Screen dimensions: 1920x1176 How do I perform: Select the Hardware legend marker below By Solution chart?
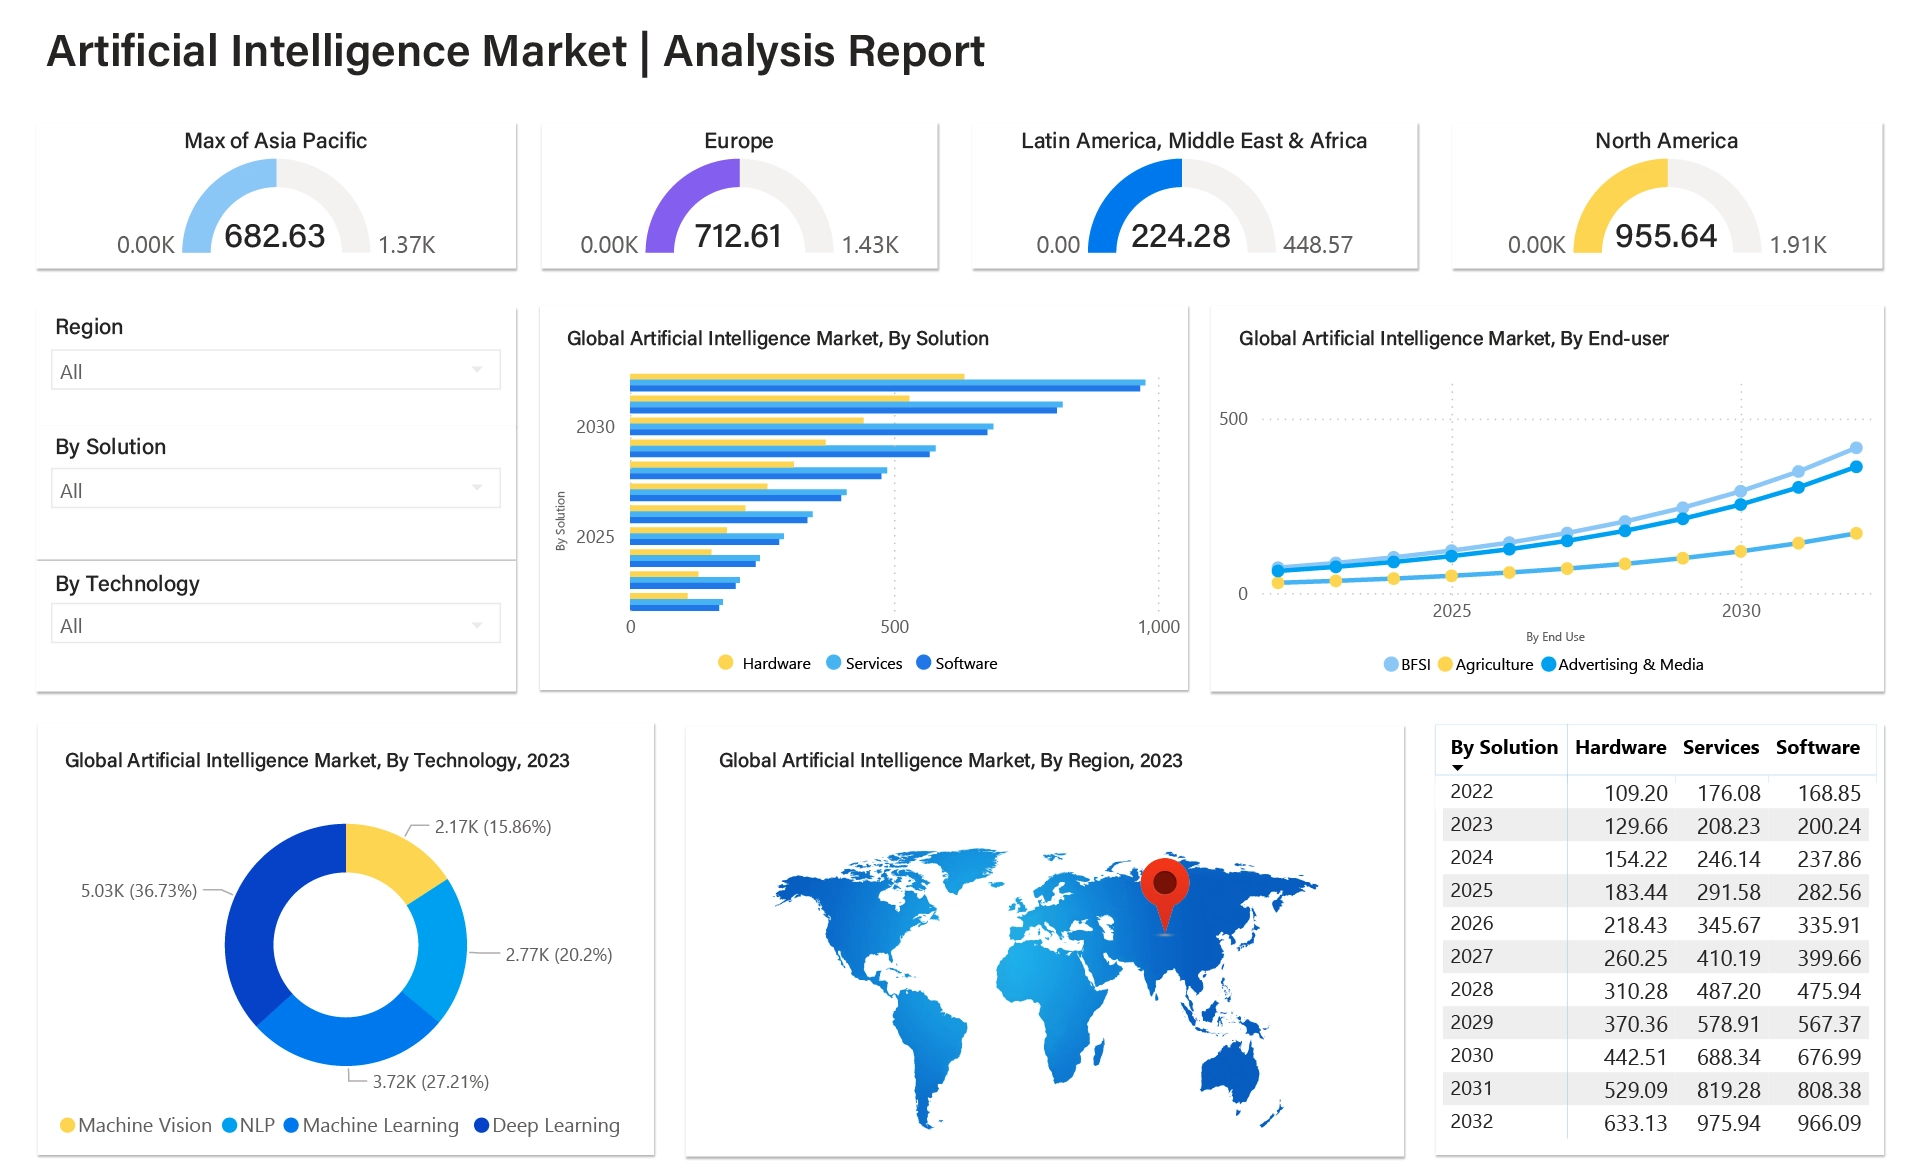(x=725, y=663)
